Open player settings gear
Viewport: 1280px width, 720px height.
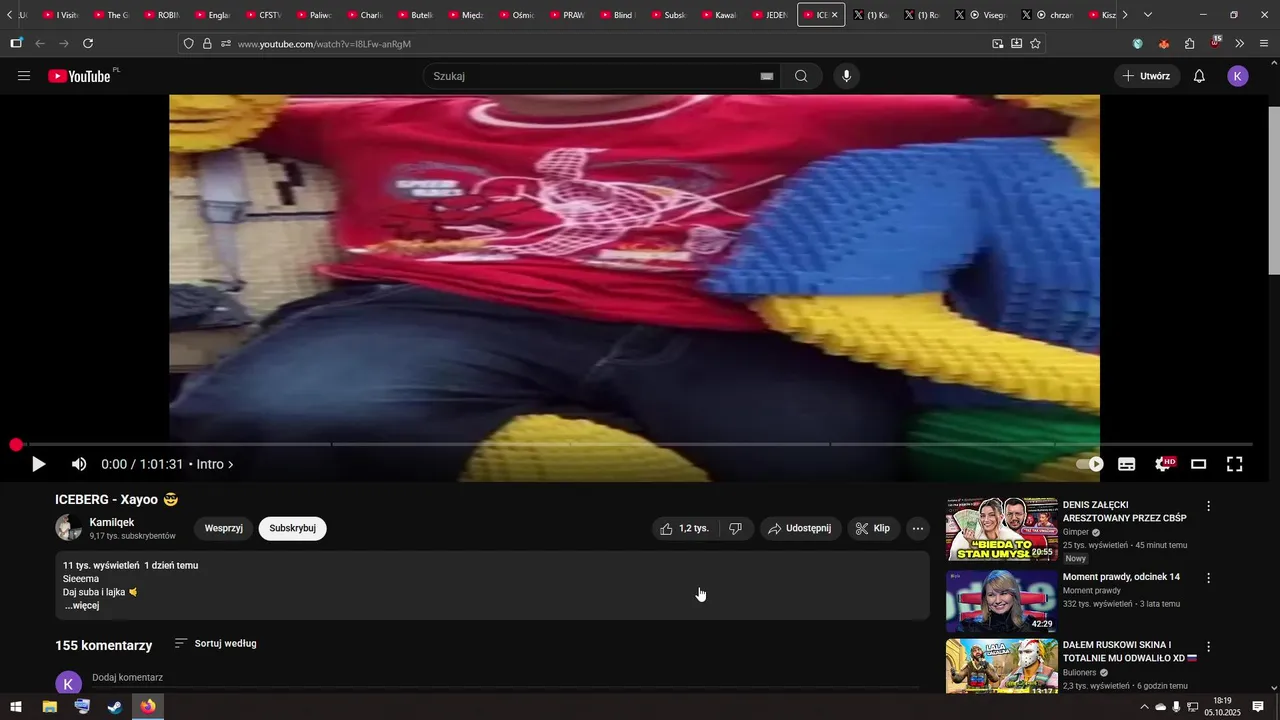click(1163, 464)
